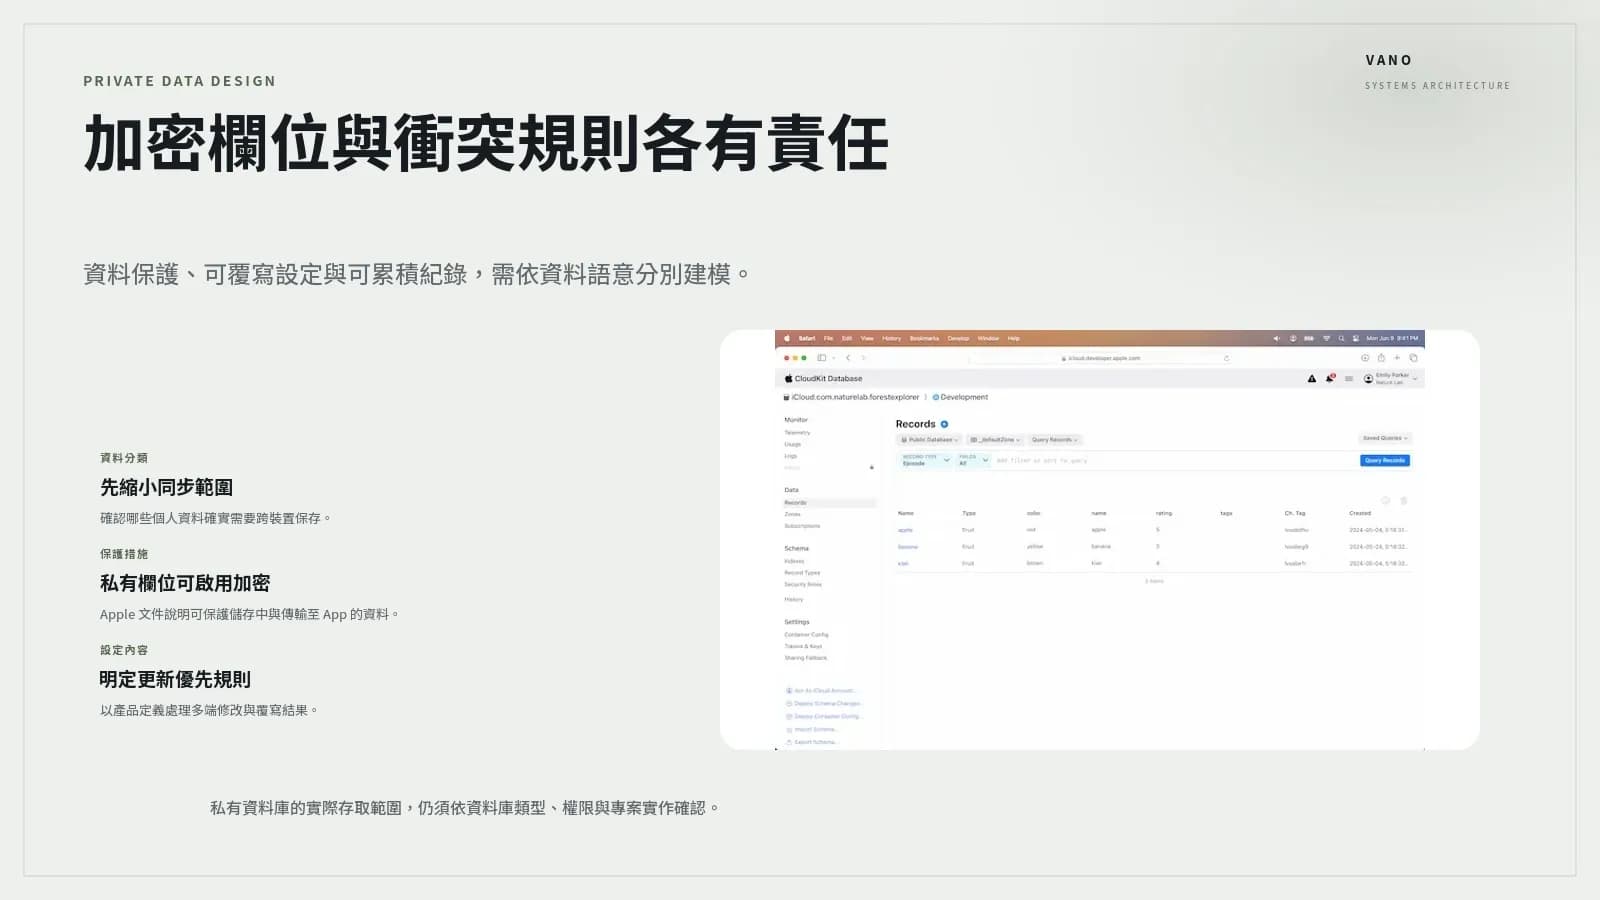Screen dimensions: 1600x900
Task: Open a new tab with plus icon
Action: 1397,357
